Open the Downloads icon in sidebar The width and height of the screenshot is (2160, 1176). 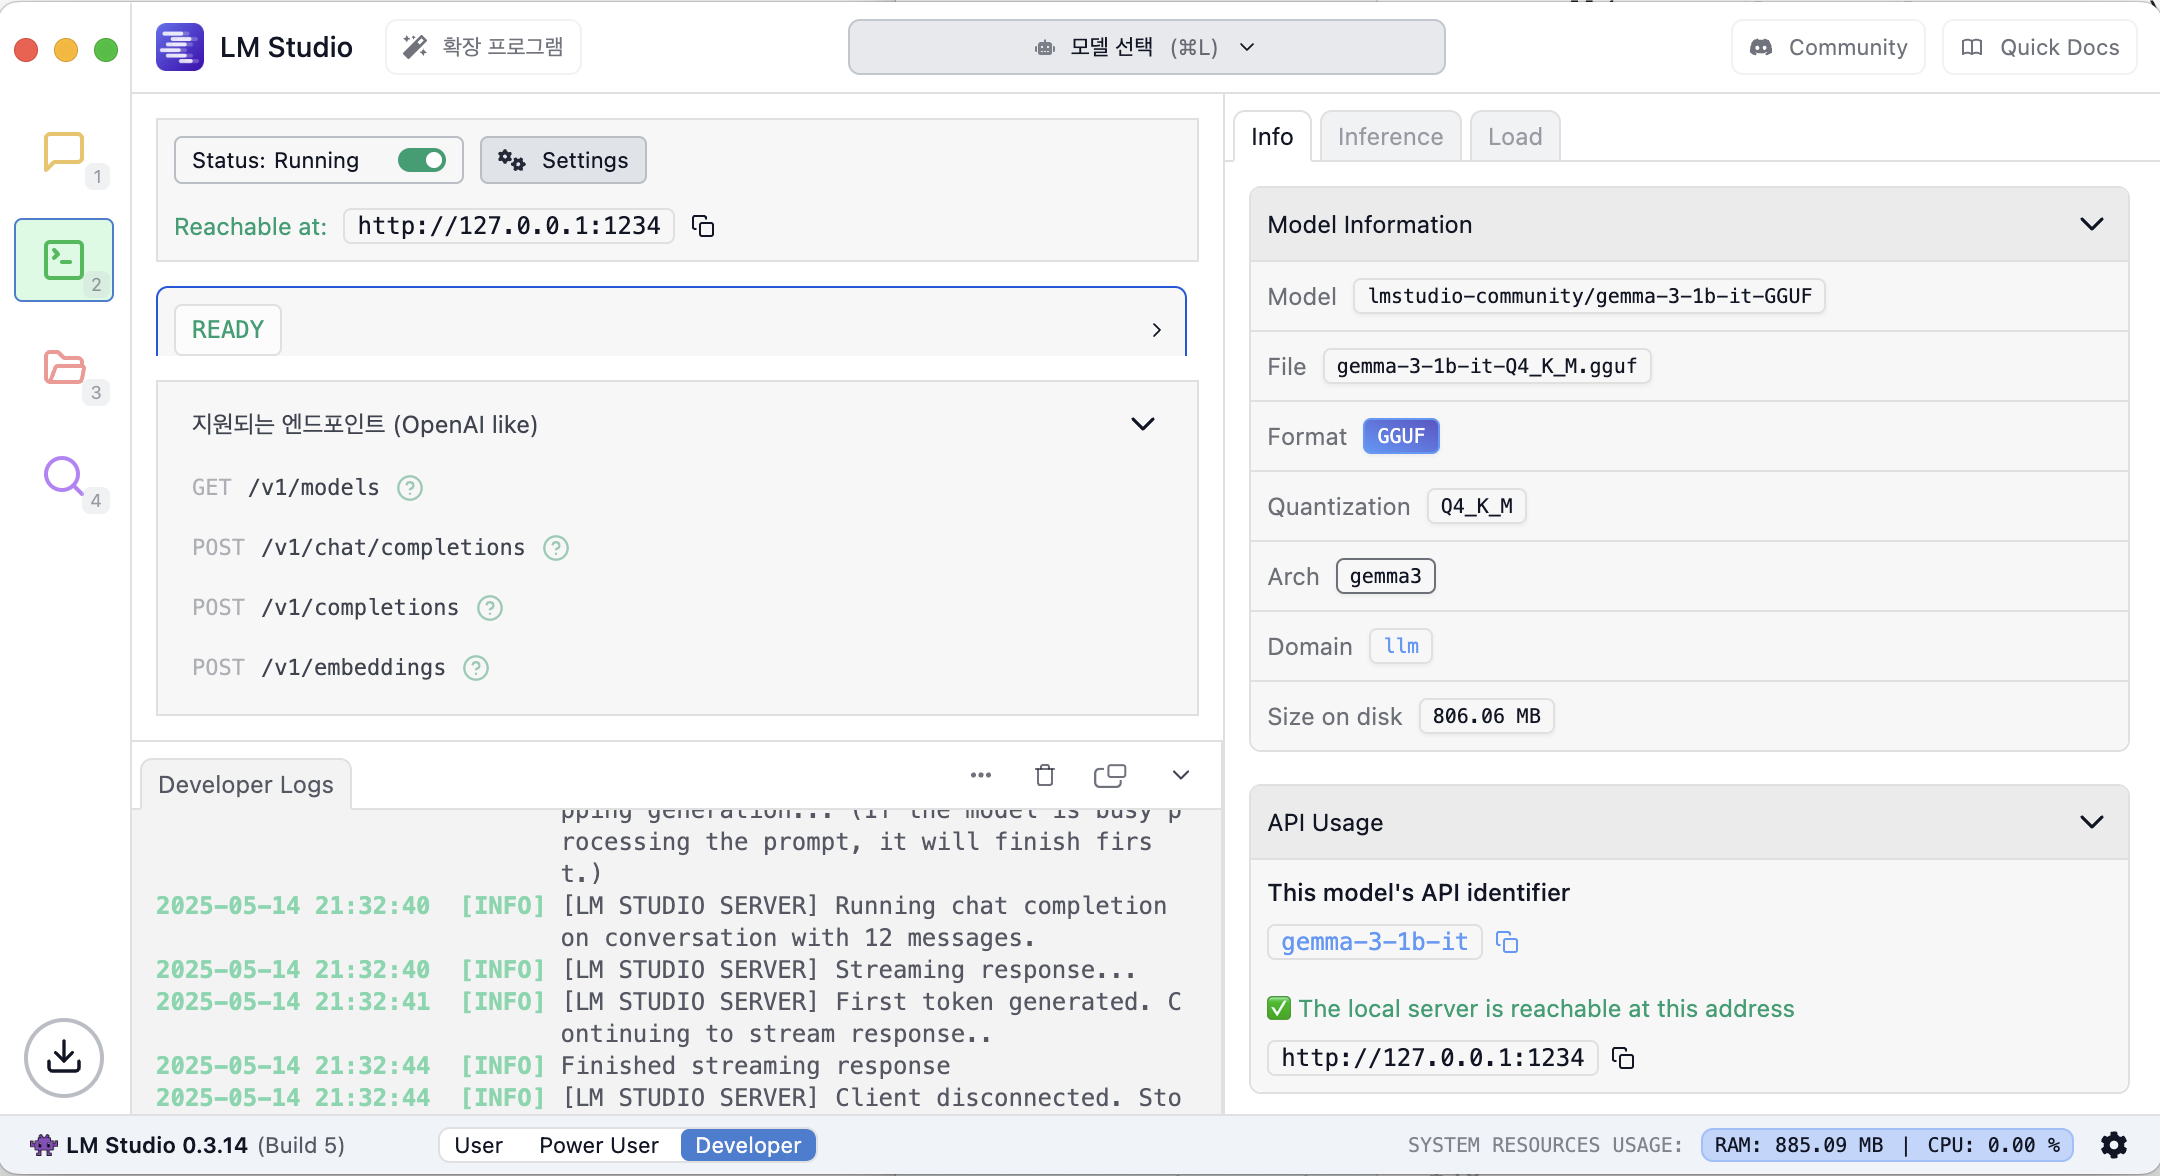tap(64, 1057)
